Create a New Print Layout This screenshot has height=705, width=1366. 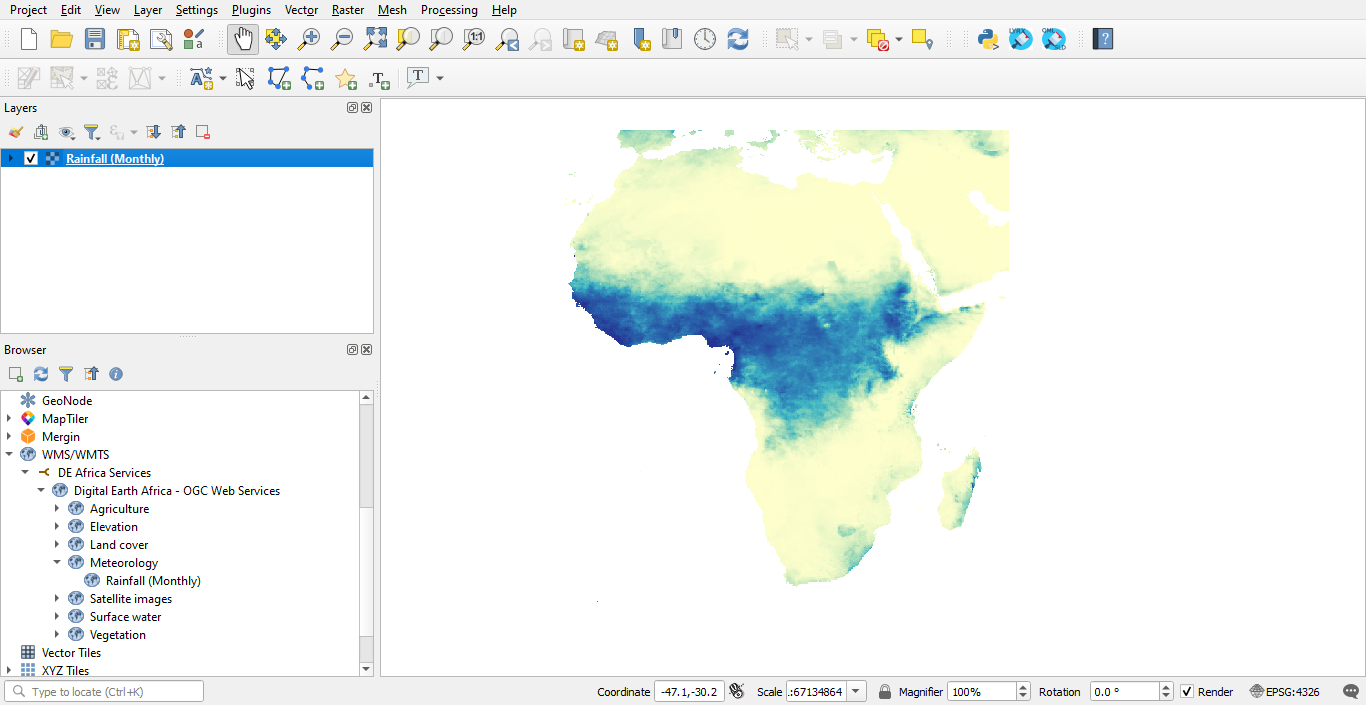click(x=126, y=39)
